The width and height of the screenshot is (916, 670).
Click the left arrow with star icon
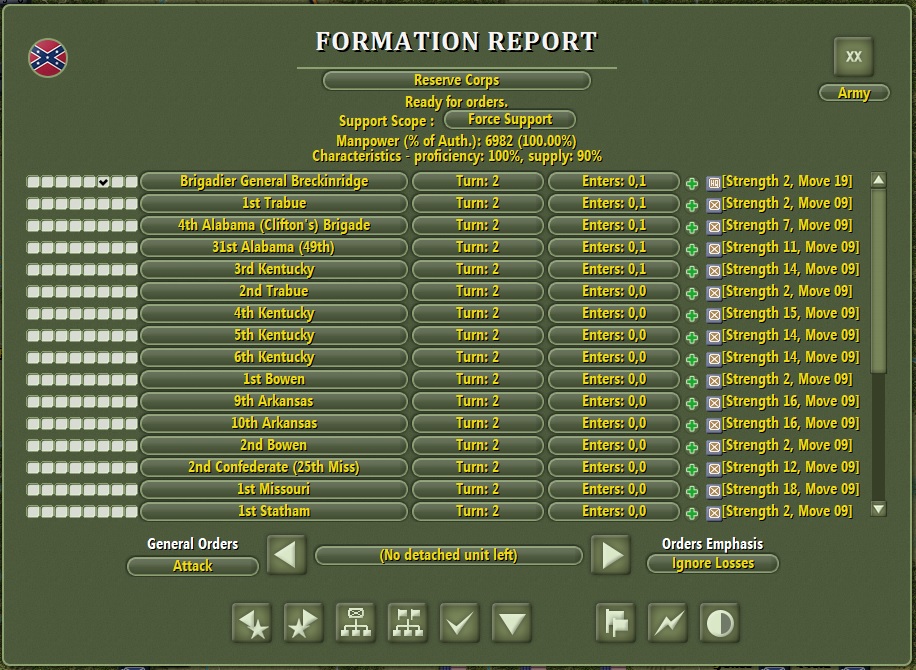pyautogui.click(x=252, y=623)
